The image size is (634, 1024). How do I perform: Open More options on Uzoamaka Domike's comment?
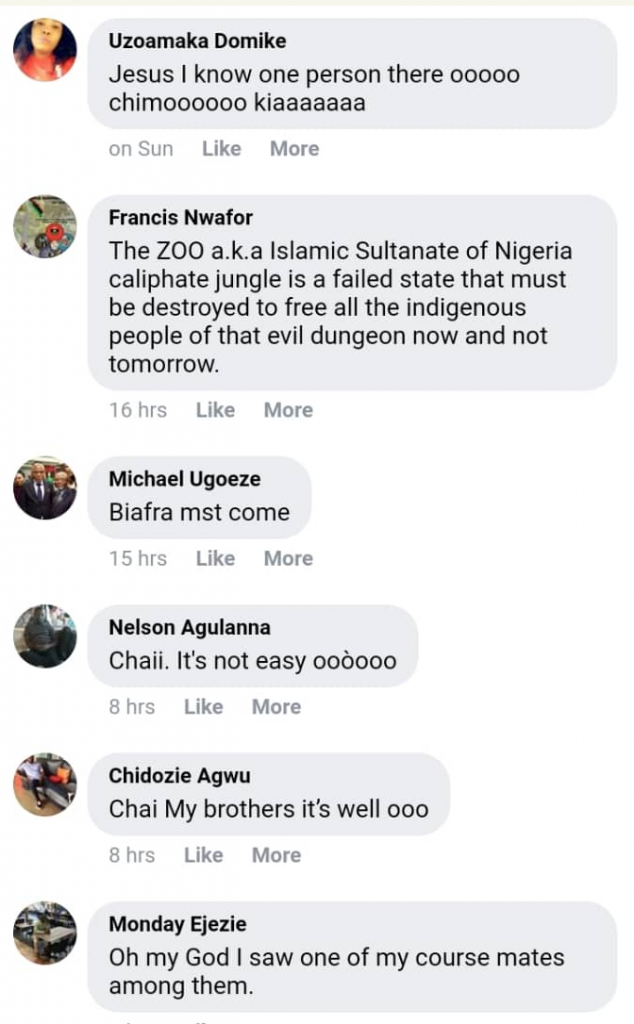click(294, 149)
